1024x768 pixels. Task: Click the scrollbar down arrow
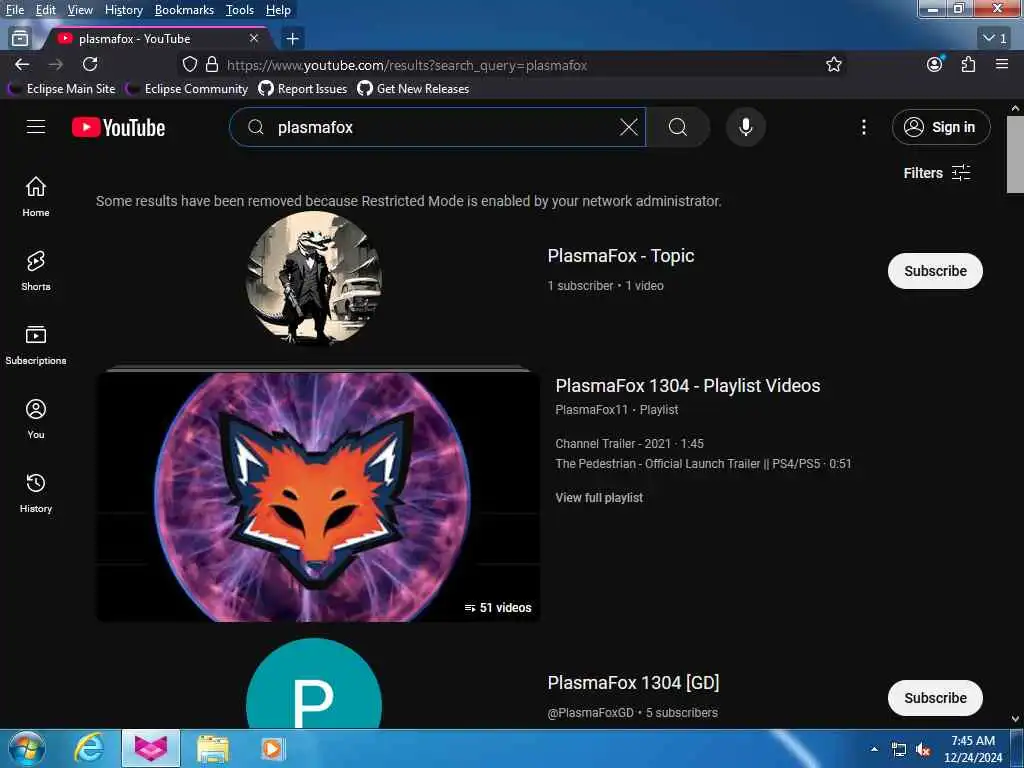[1015, 719]
